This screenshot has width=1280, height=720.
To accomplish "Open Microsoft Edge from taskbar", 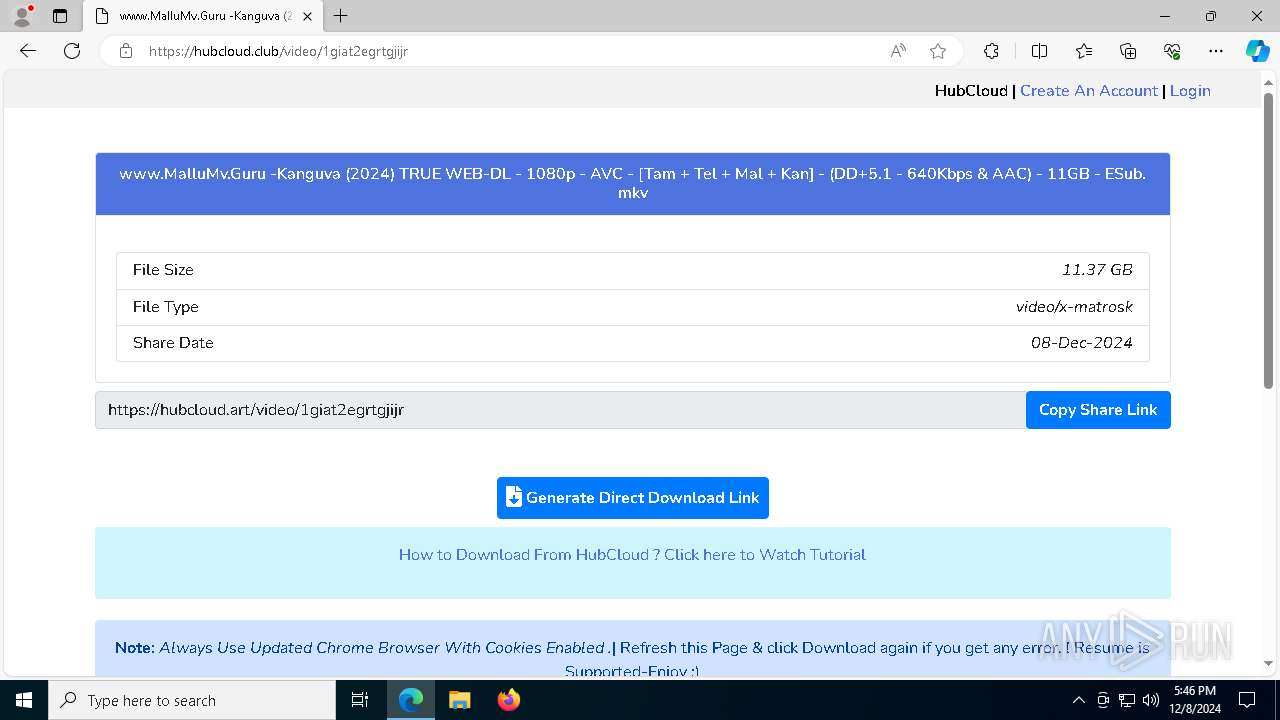I will (411, 700).
